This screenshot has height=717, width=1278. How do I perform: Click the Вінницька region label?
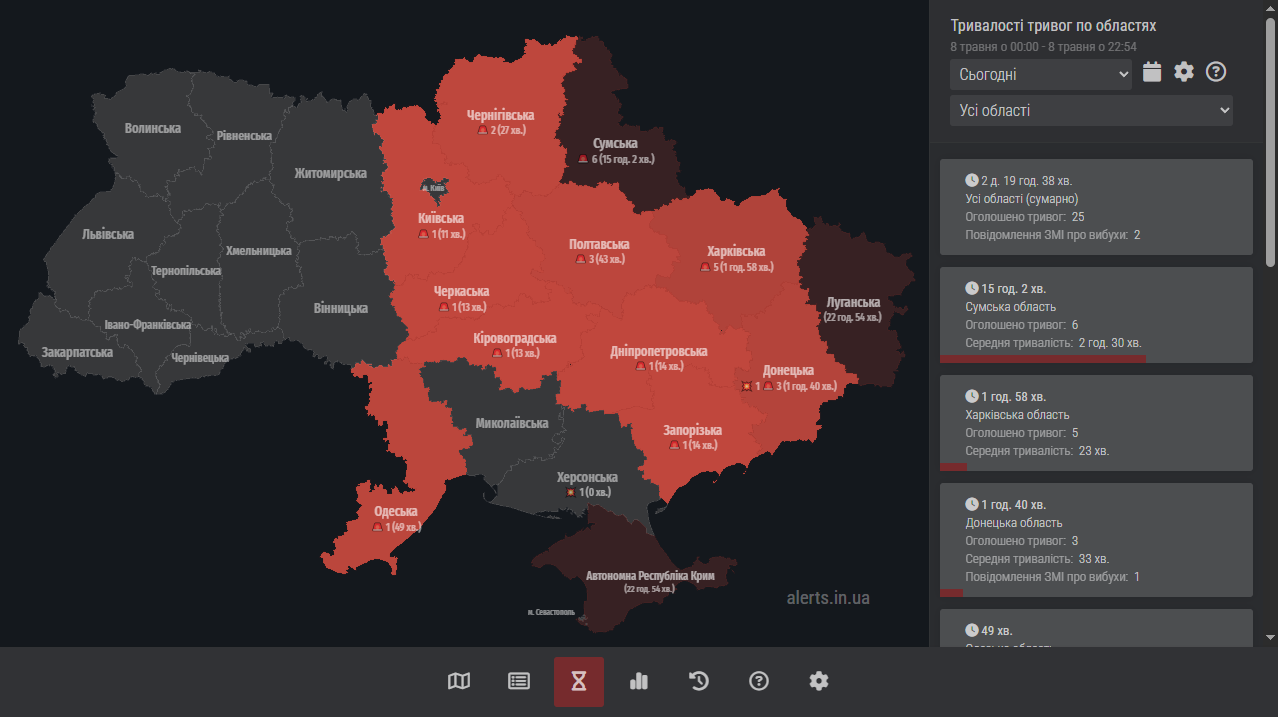click(341, 308)
